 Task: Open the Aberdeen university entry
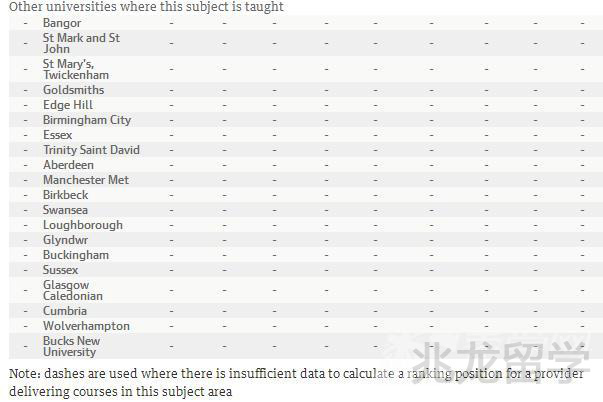tap(68, 165)
